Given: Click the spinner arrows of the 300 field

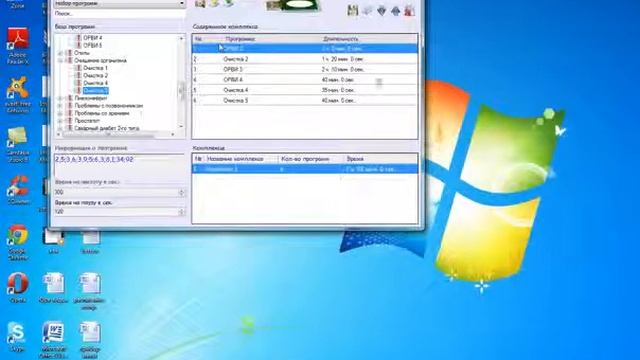Looking at the screenshot, I should point(182,192).
